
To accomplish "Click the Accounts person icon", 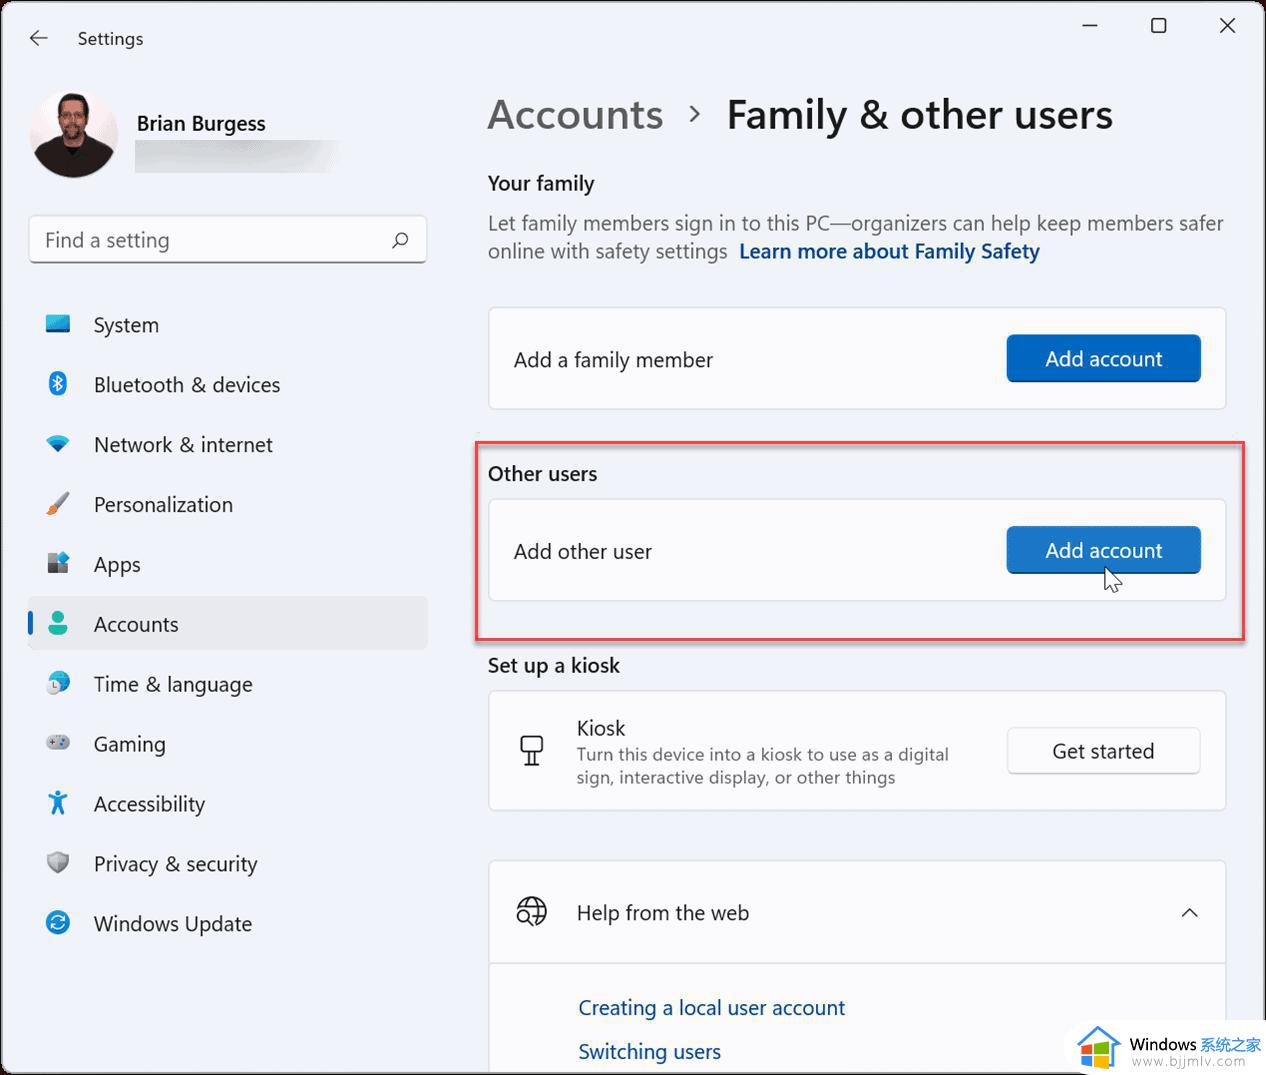I will (x=58, y=624).
